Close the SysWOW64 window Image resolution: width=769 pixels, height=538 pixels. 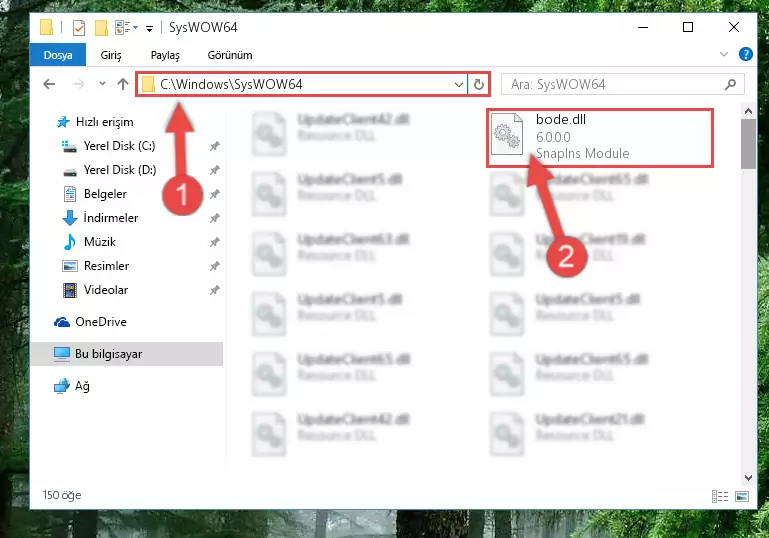click(x=734, y=27)
